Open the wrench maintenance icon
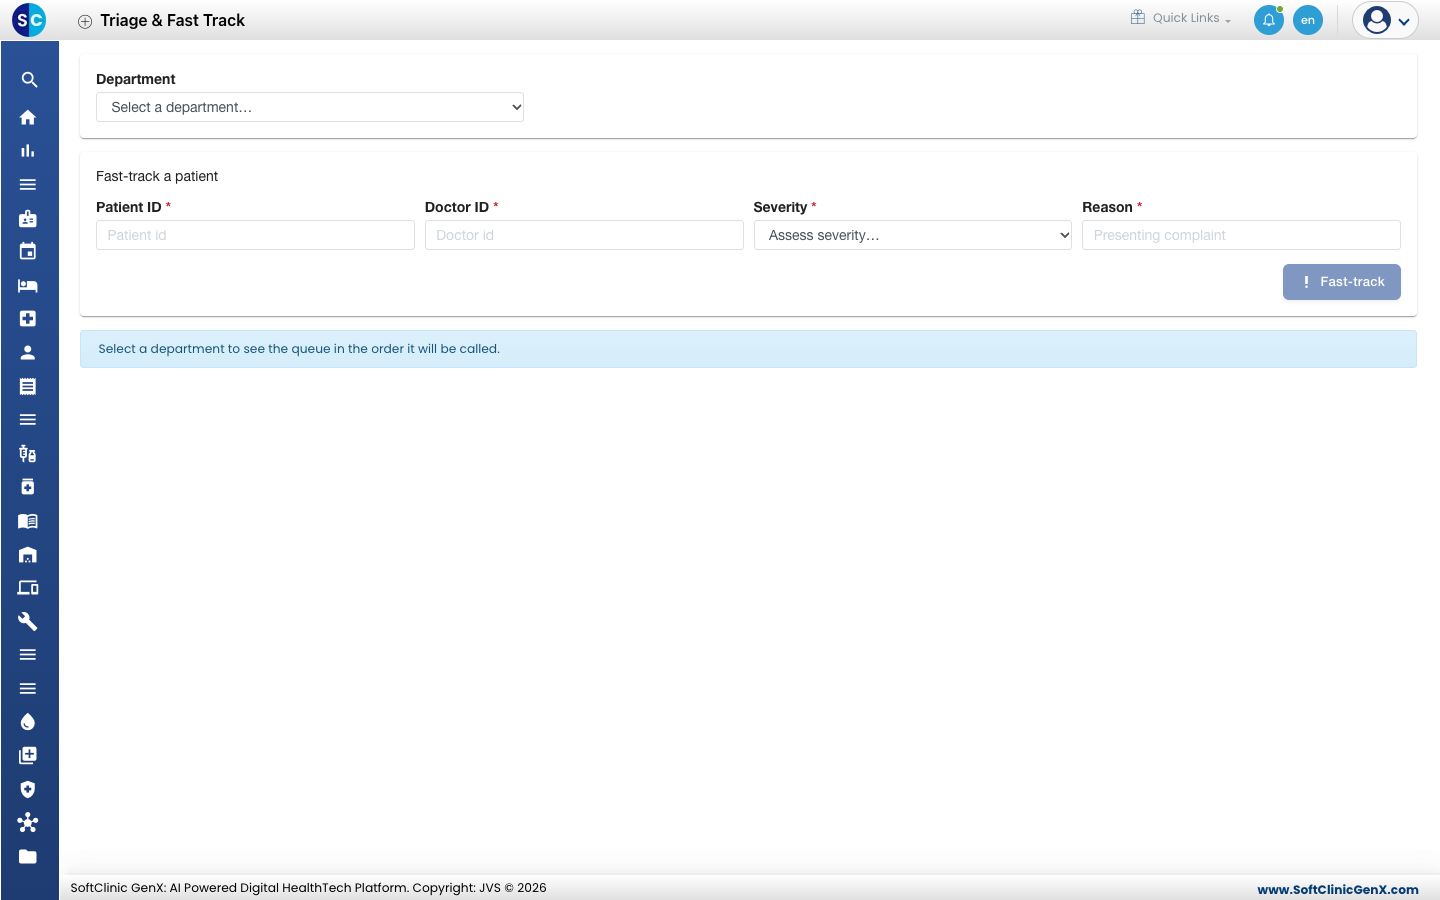Viewport: 1440px width, 900px height. pos(28,621)
